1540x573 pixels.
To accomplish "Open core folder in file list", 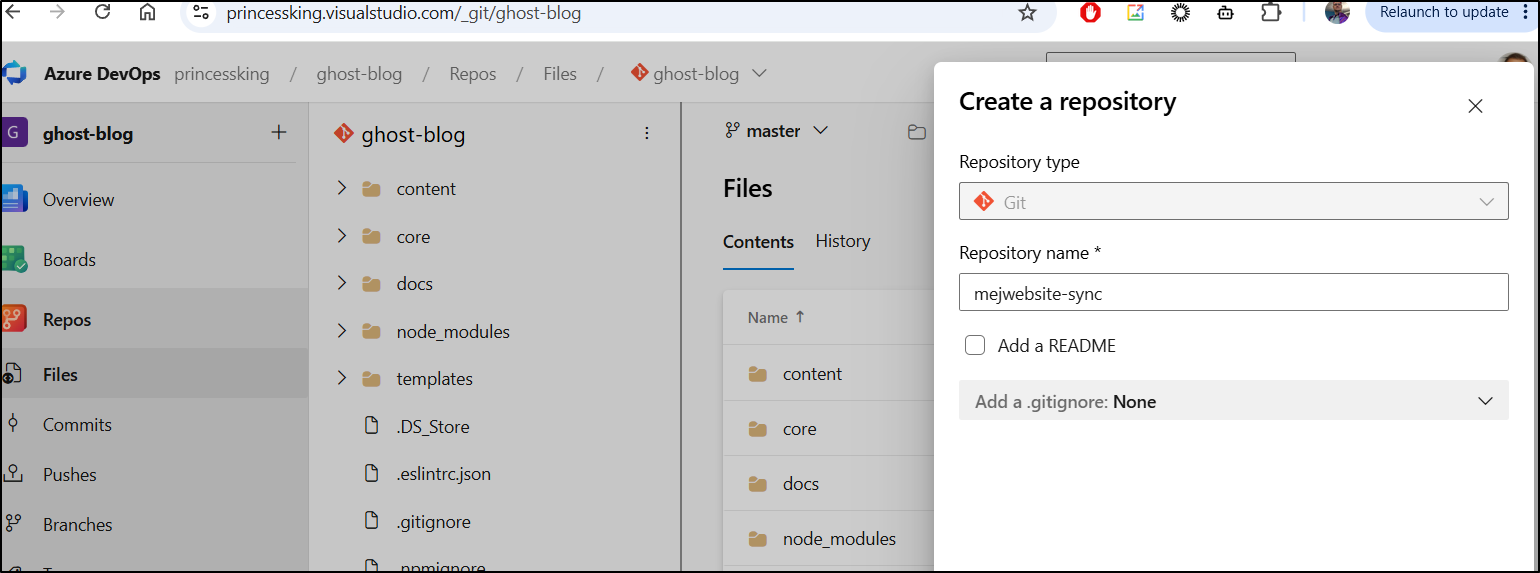I will pyautogui.click(x=799, y=429).
